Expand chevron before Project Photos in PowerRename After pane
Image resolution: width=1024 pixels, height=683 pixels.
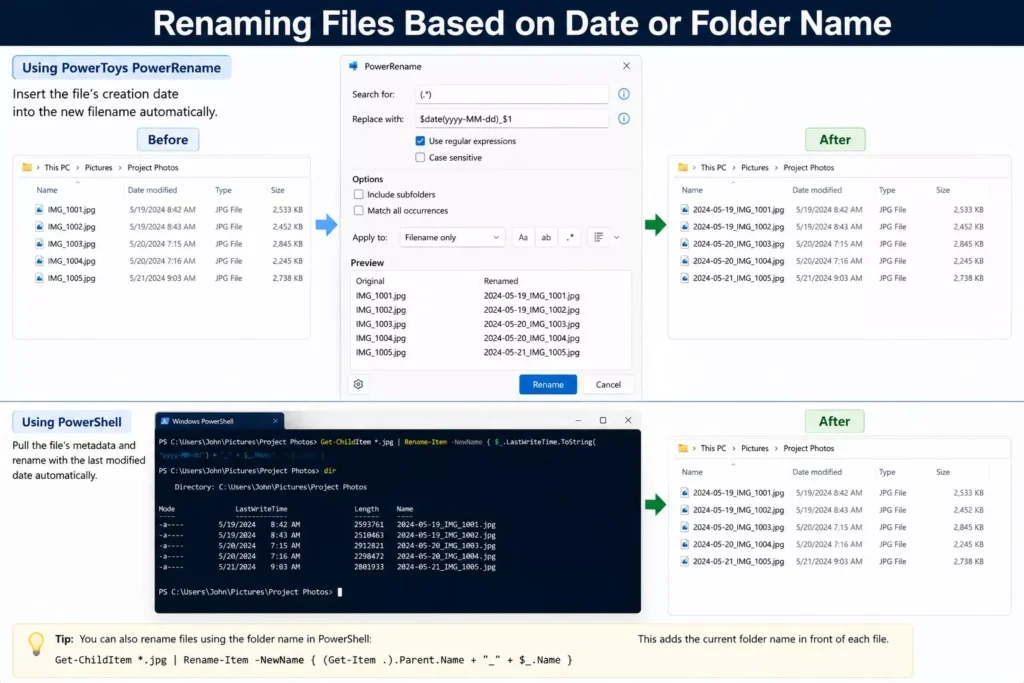coord(776,168)
